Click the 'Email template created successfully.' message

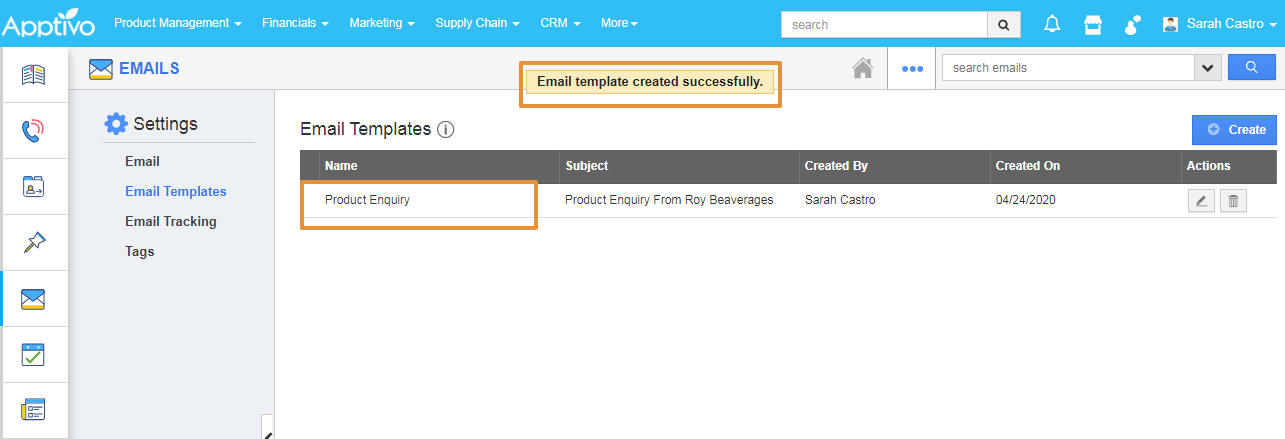pos(650,82)
